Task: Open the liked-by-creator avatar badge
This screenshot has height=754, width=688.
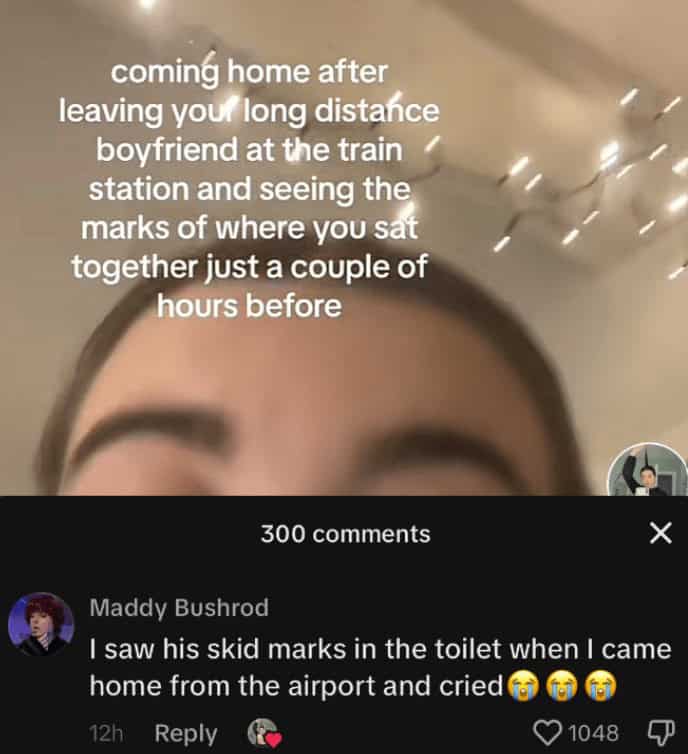Action: [264, 733]
